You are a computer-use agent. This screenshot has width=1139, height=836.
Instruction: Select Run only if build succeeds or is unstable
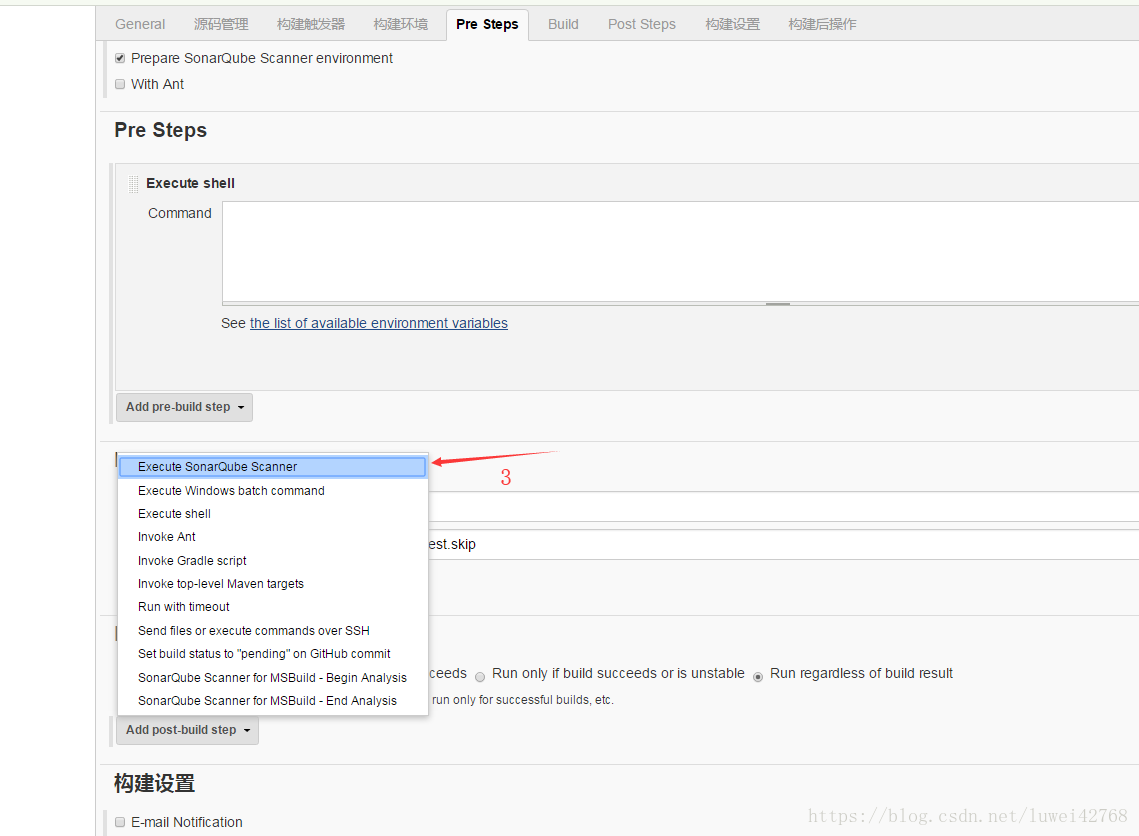[479, 677]
